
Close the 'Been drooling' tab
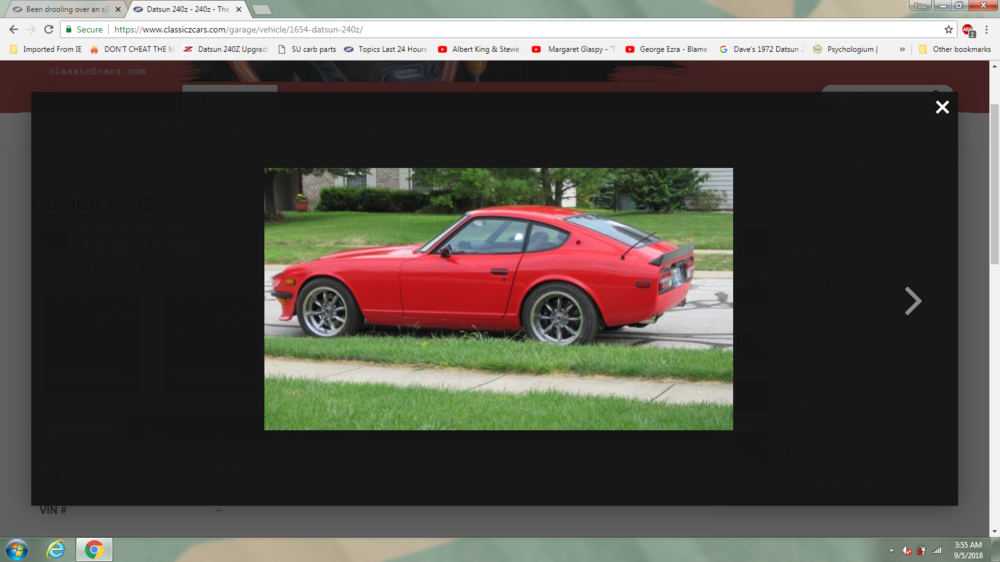118,10
